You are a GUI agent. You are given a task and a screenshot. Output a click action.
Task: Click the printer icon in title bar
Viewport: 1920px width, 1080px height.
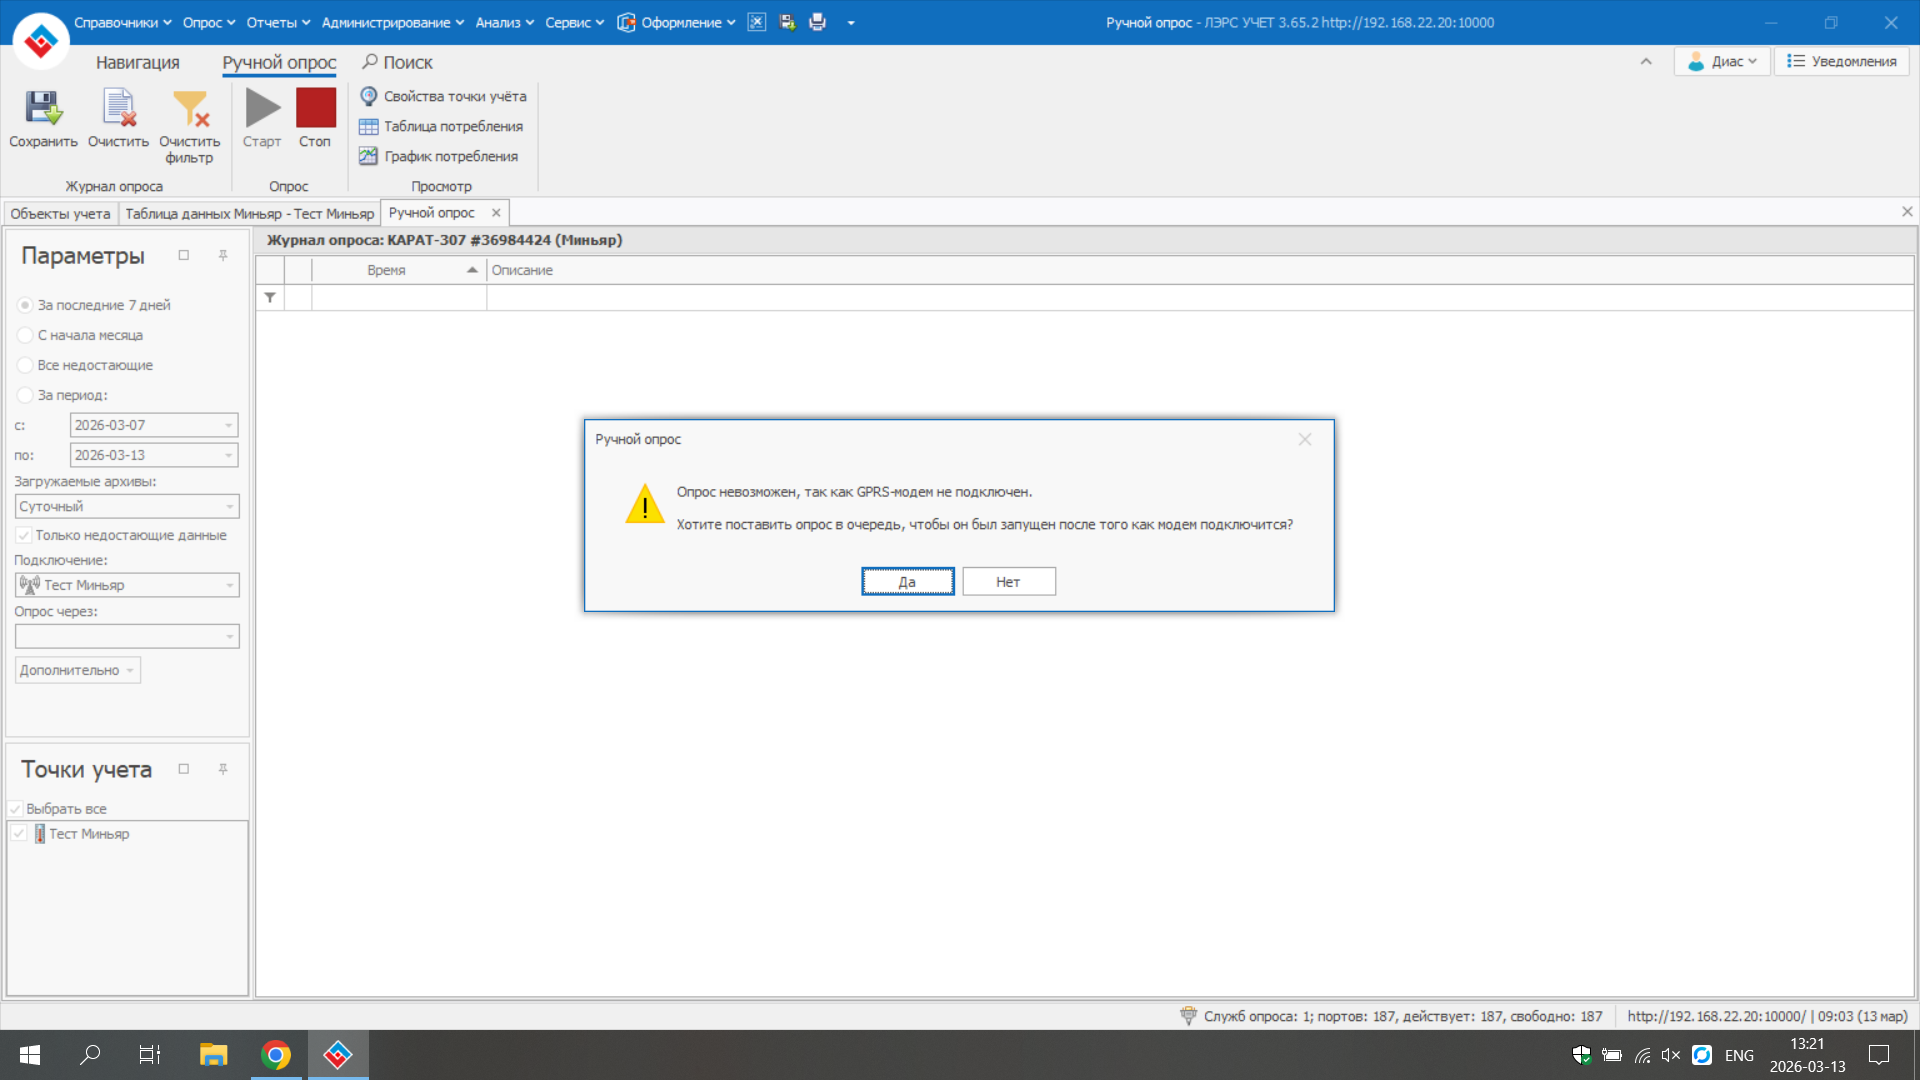coord(818,22)
